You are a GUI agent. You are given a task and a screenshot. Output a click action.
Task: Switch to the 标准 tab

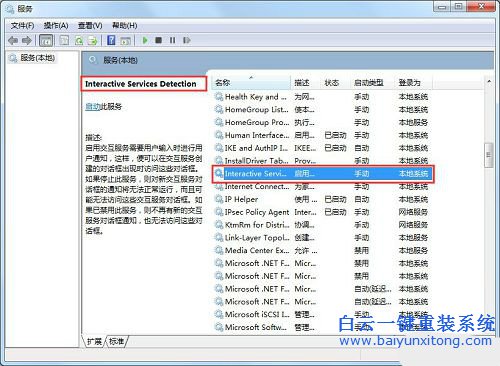pos(116,341)
